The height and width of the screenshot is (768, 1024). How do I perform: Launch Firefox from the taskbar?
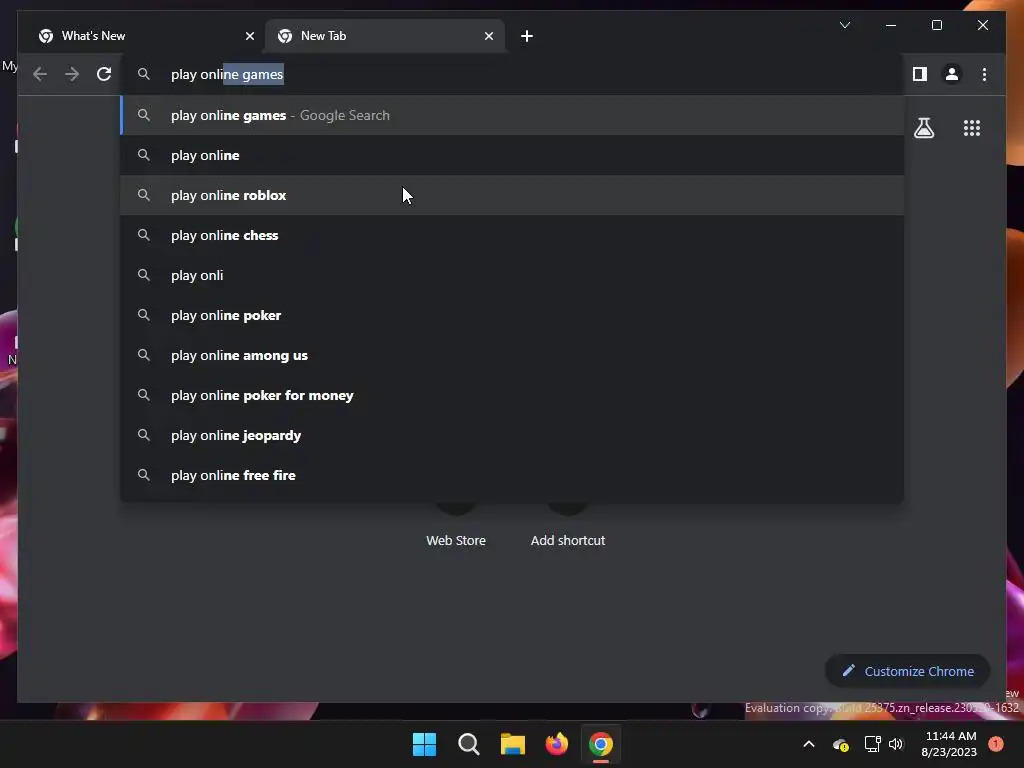[556, 744]
